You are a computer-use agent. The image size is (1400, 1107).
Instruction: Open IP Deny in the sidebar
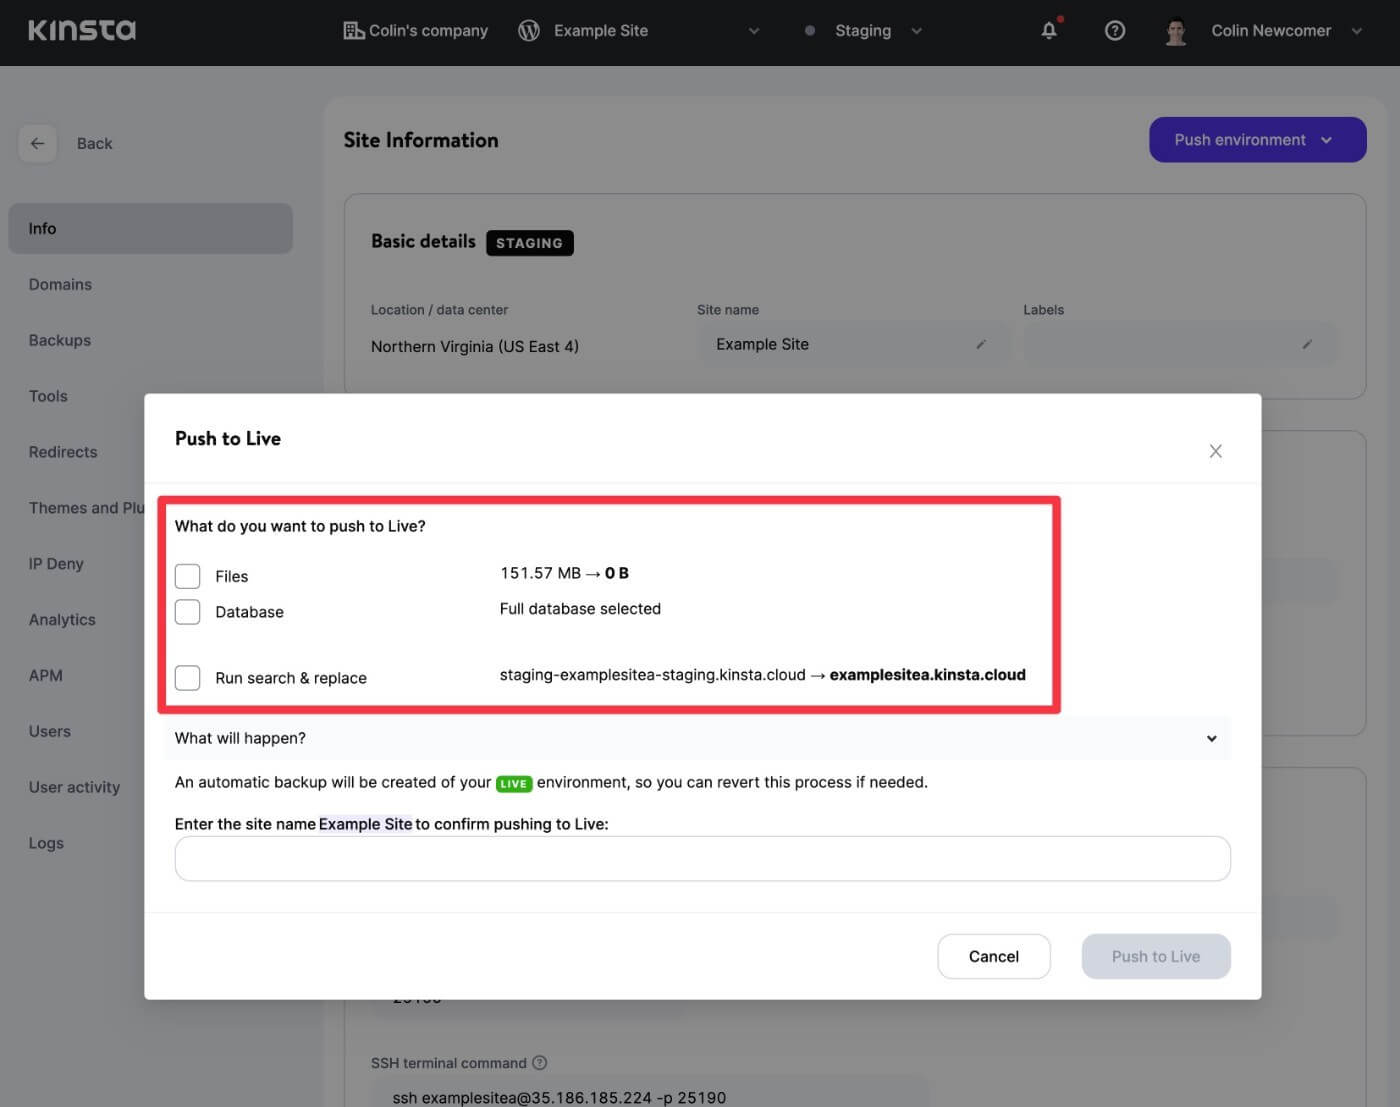click(x=56, y=564)
